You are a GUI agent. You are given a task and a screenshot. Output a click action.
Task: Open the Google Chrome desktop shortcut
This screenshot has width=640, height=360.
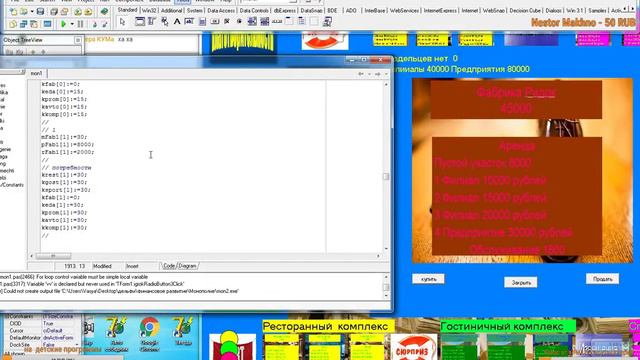tap(149, 334)
